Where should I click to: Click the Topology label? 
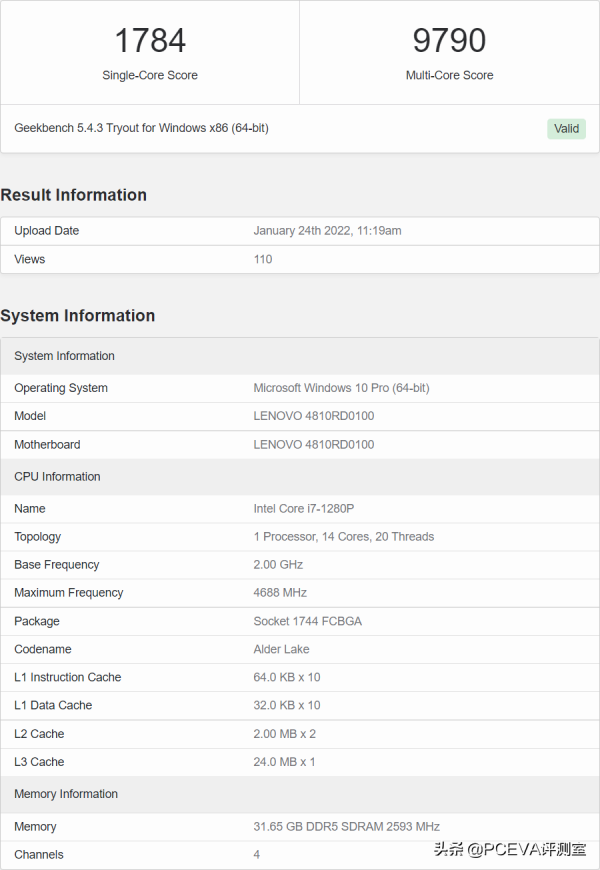click(38, 537)
